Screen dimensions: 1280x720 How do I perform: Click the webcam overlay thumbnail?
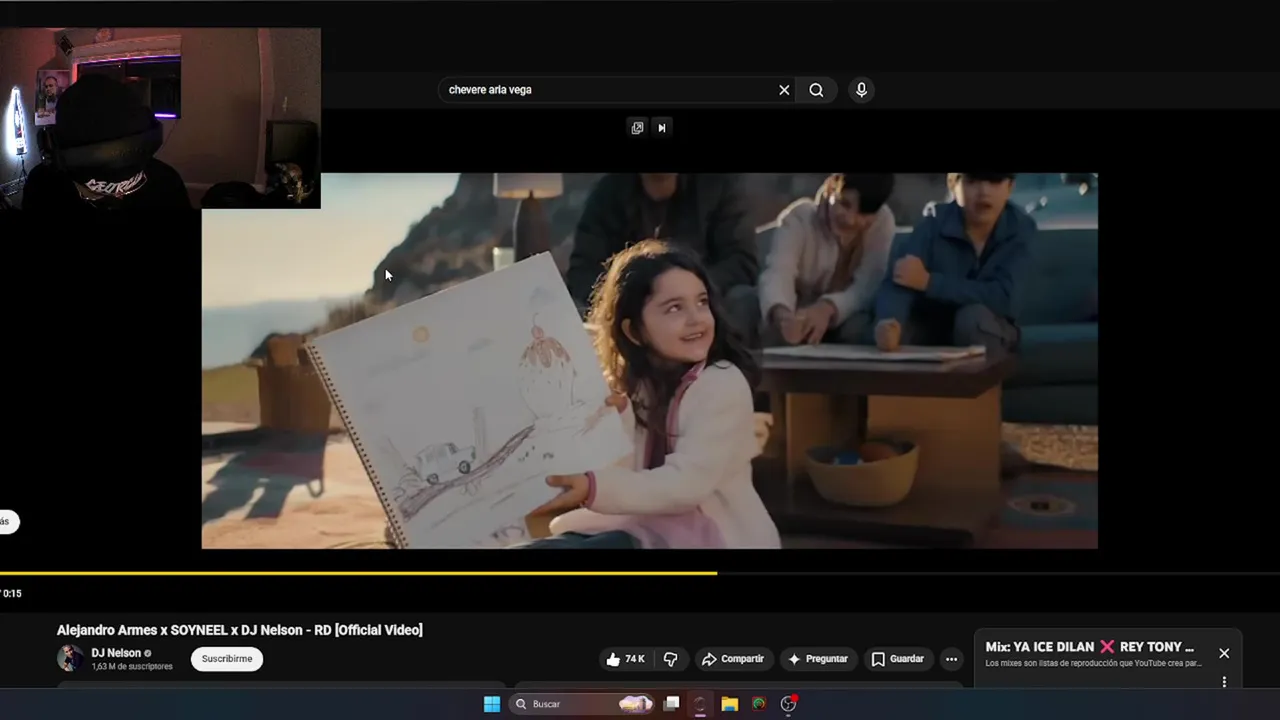[160, 118]
